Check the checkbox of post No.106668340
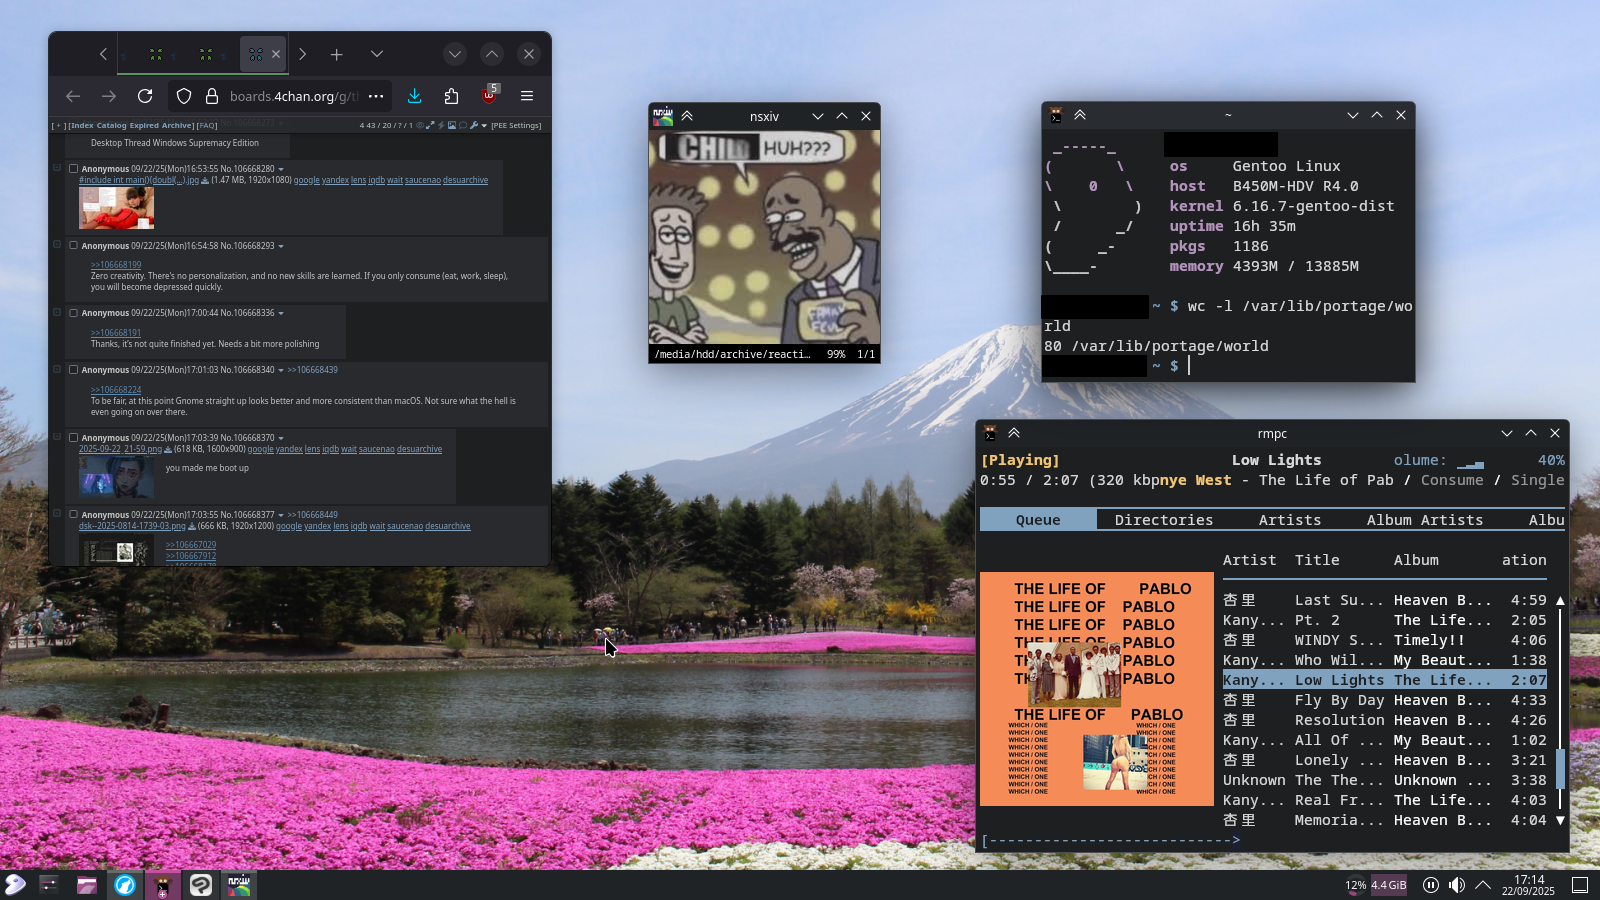The height and width of the screenshot is (900, 1600). pyautogui.click(x=73, y=369)
